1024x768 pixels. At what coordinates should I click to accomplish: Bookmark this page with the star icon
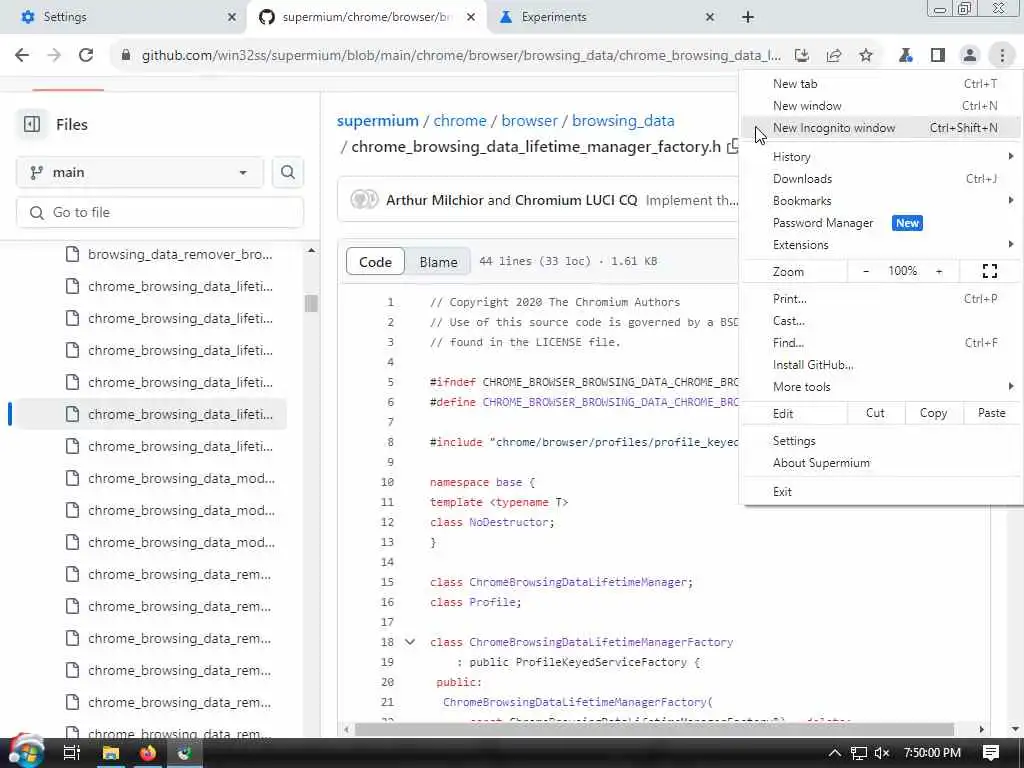point(866,56)
